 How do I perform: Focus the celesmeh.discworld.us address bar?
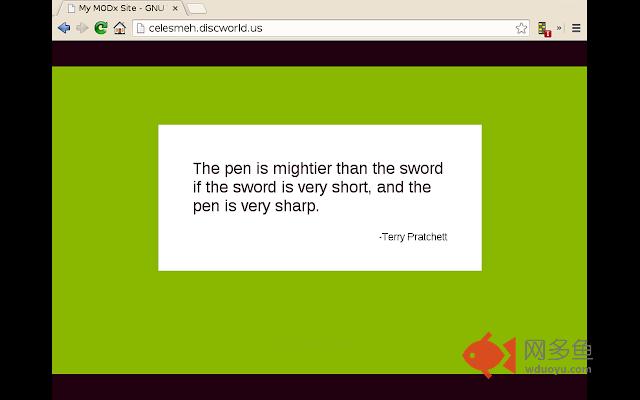point(331,28)
